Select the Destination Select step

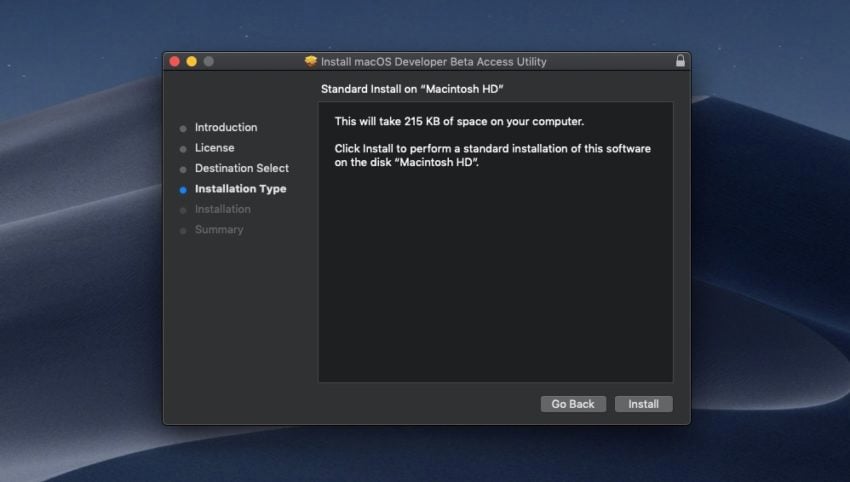pos(242,169)
